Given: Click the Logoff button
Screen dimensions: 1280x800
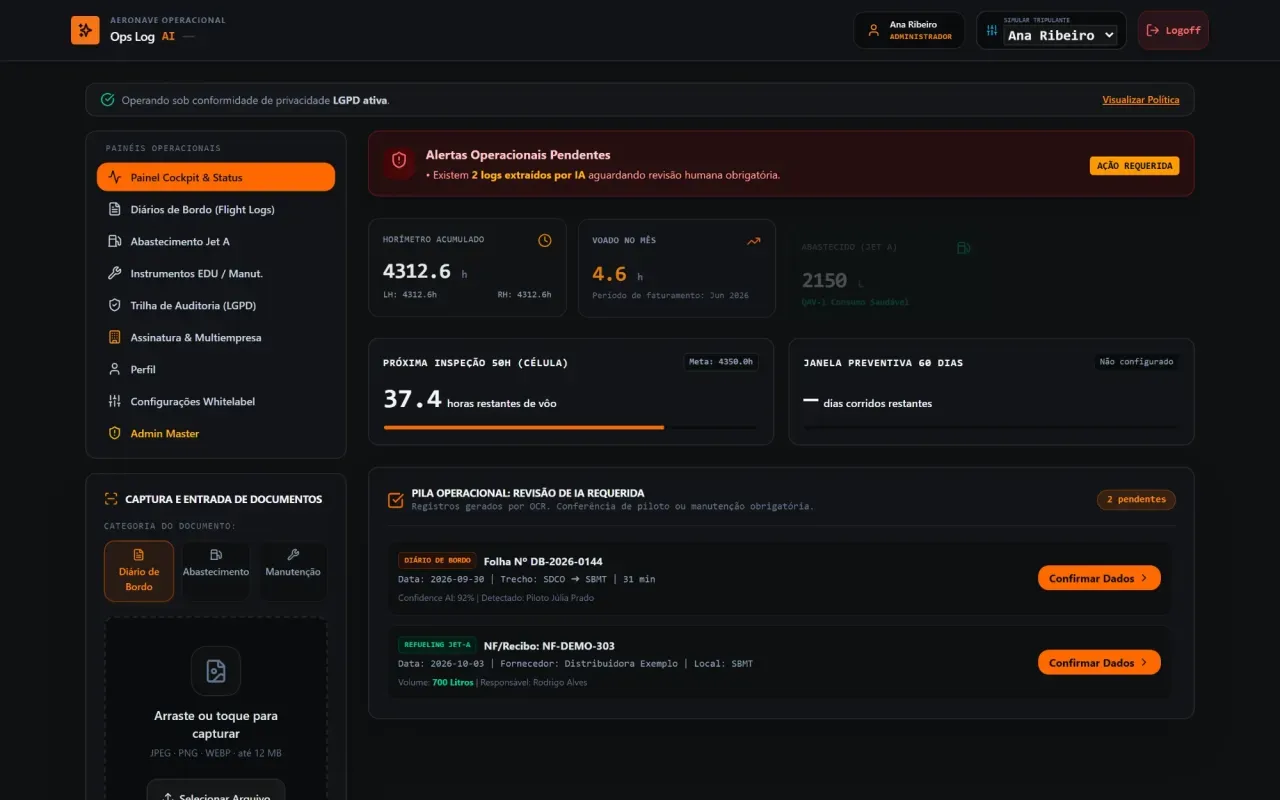Looking at the screenshot, I should point(1173,30).
